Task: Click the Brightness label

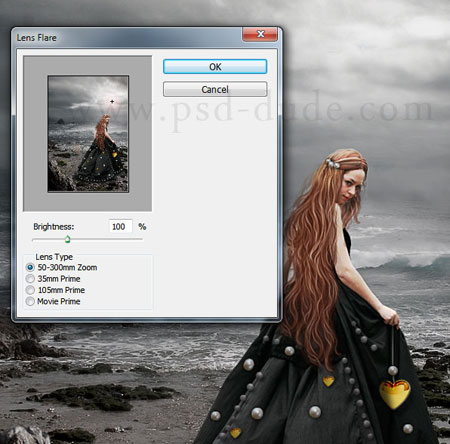Action: point(54,227)
